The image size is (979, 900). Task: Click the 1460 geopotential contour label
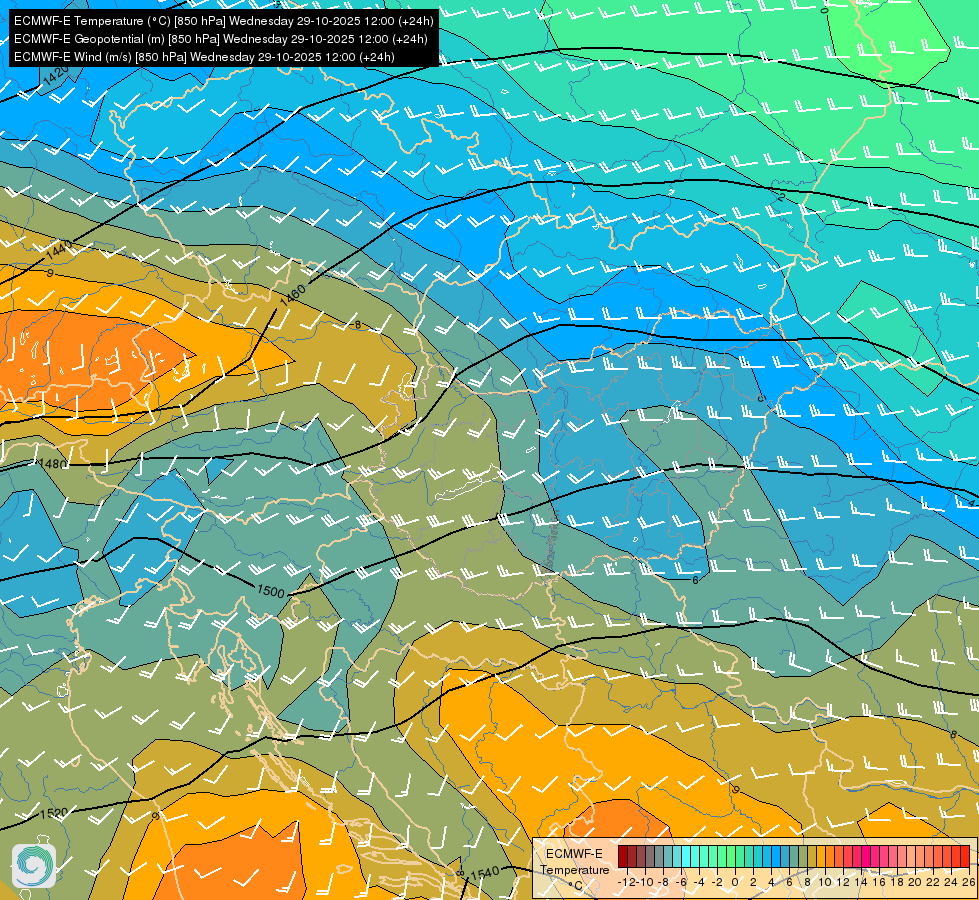[x=293, y=295]
